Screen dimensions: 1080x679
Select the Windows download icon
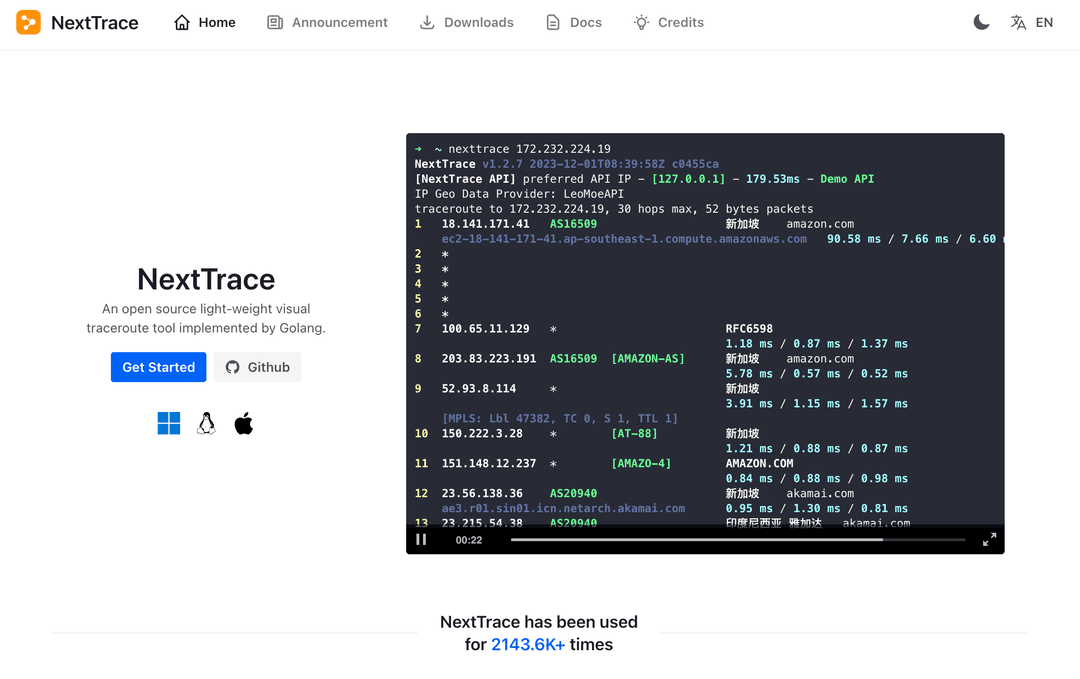click(x=169, y=423)
